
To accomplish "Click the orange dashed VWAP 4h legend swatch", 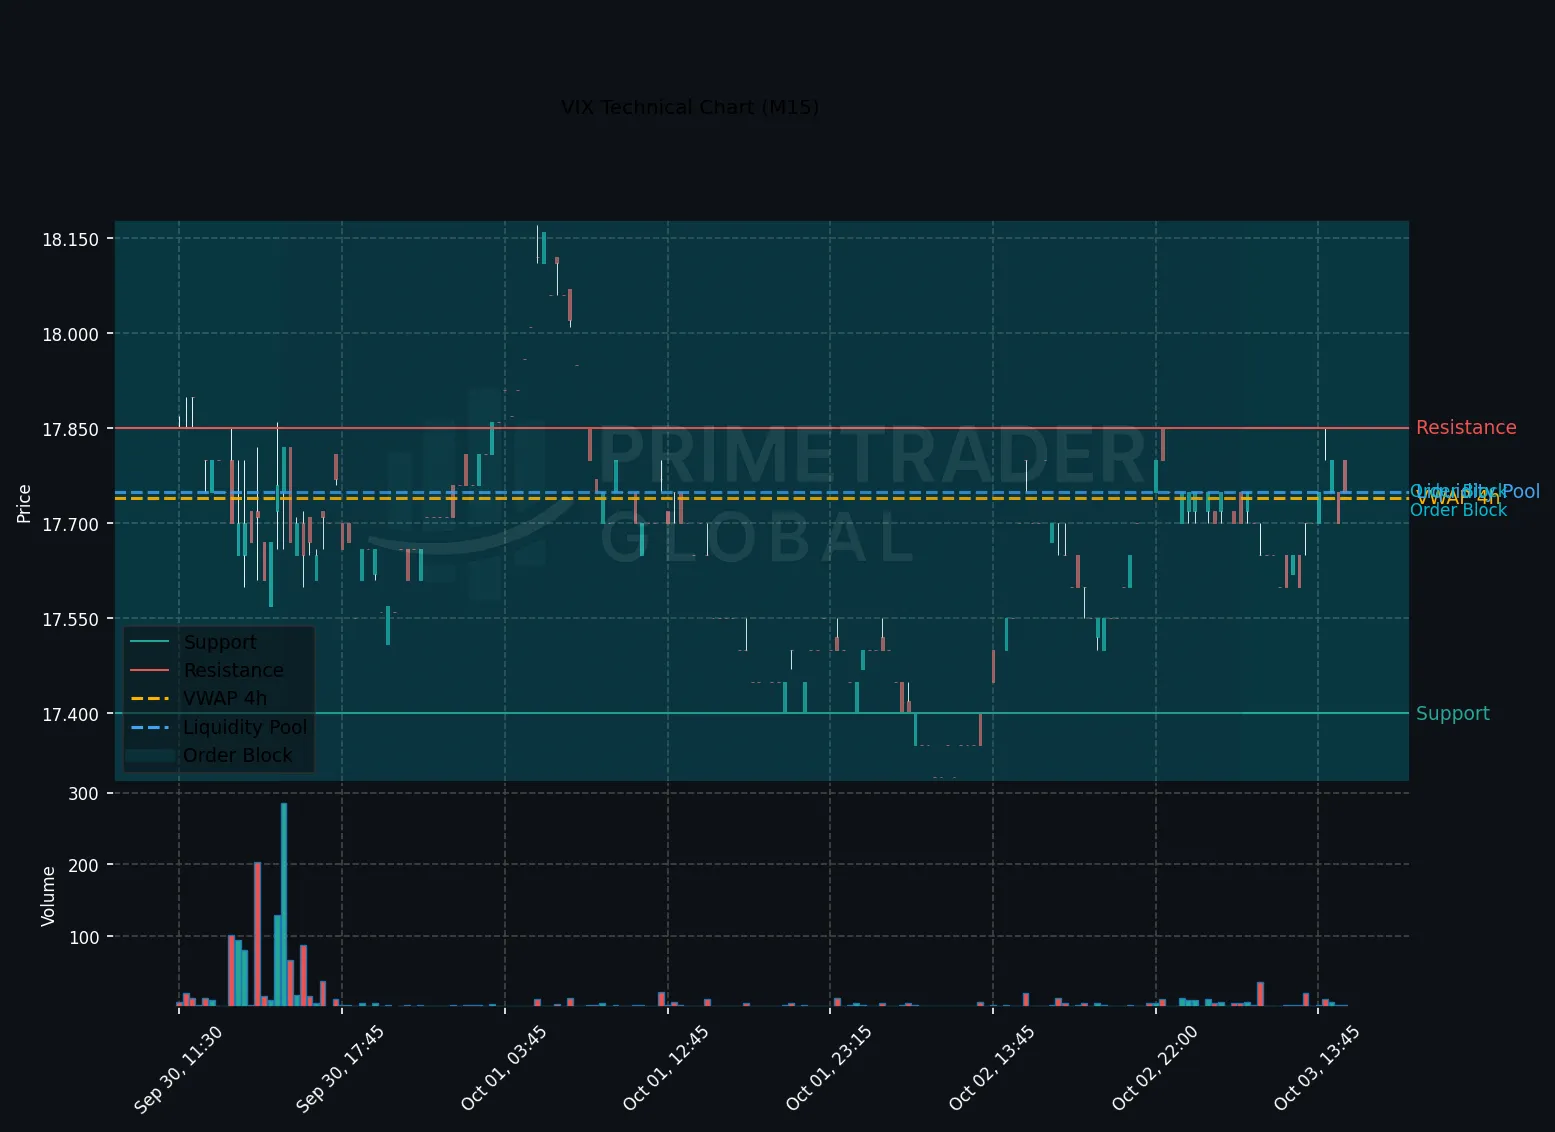I will point(150,699).
